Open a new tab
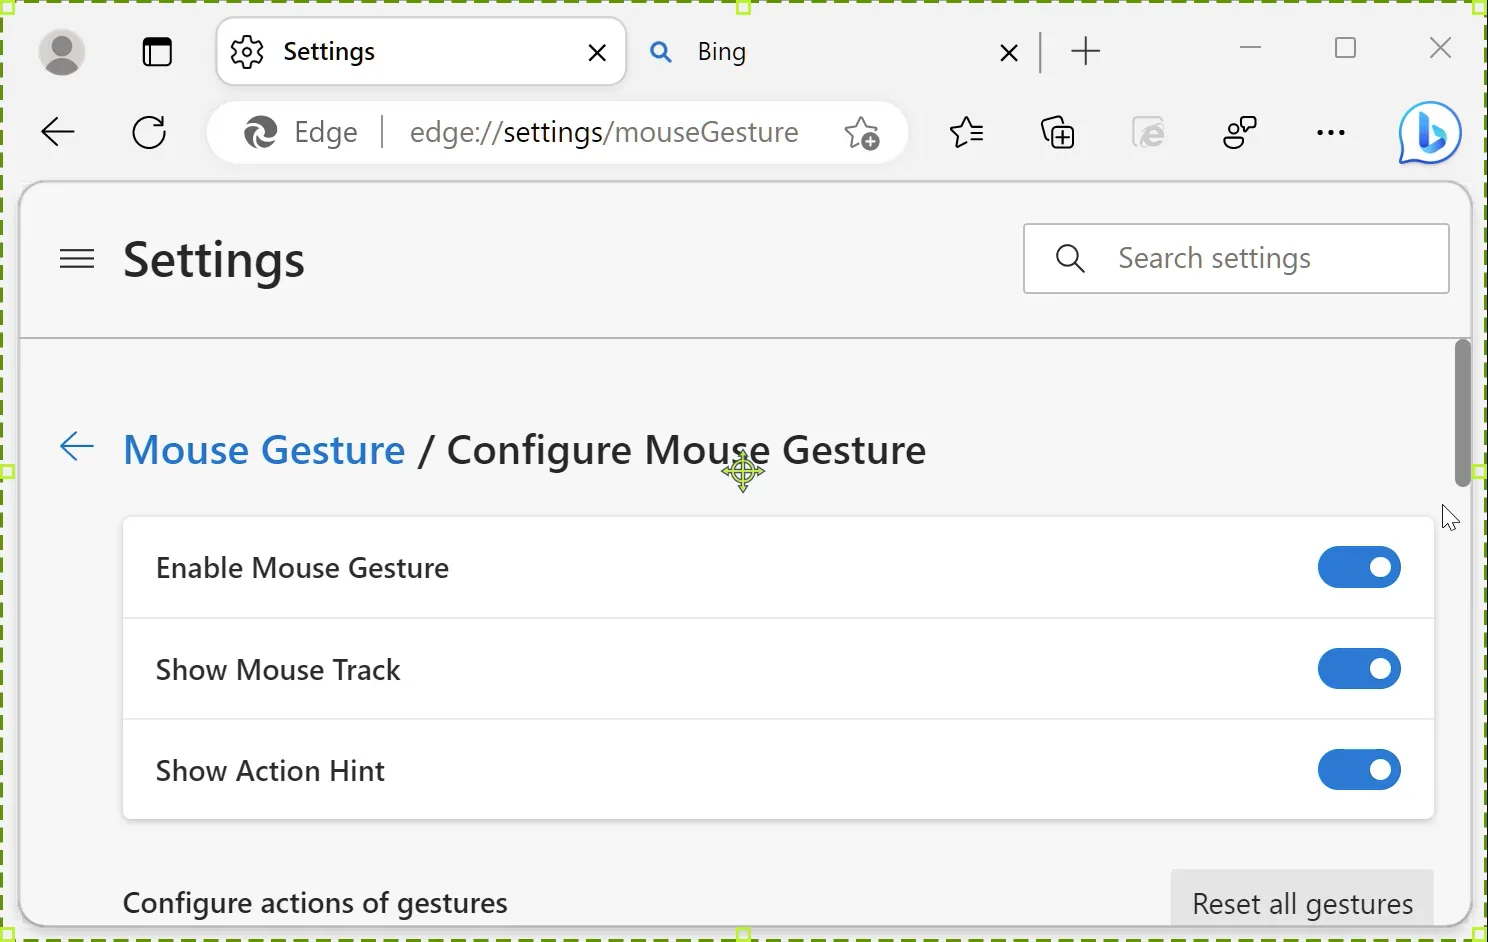Image resolution: width=1488 pixels, height=942 pixels. point(1086,52)
